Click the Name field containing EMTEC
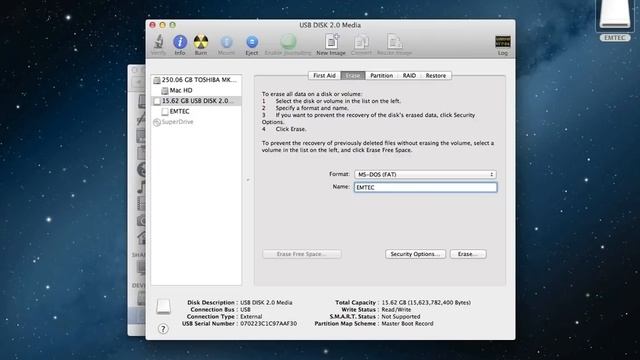The width and height of the screenshot is (640, 360). pyautogui.click(x=425, y=187)
